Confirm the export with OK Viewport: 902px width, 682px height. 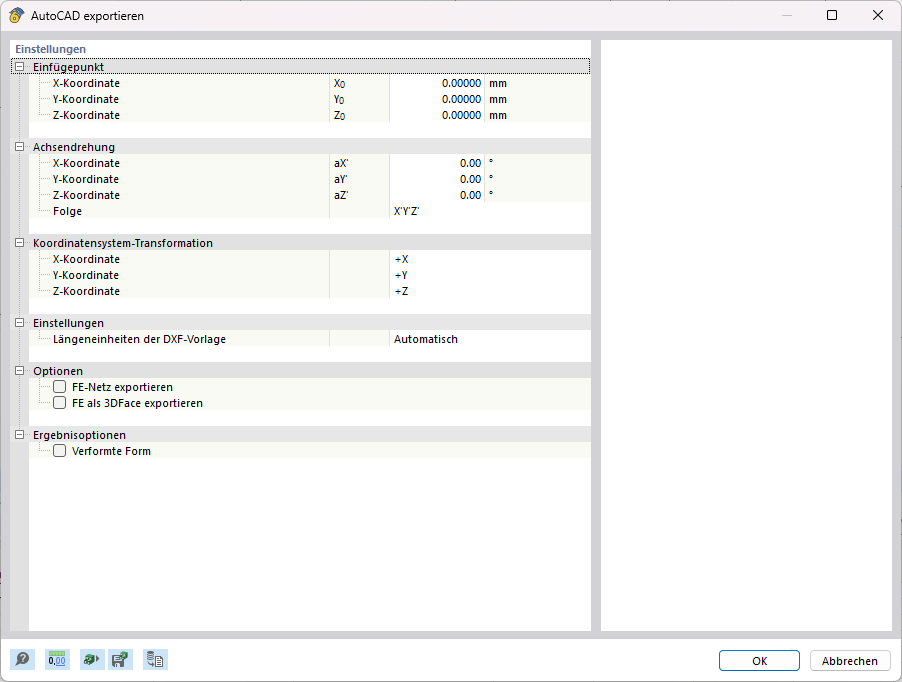pyautogui.click(x=758, y=660)
